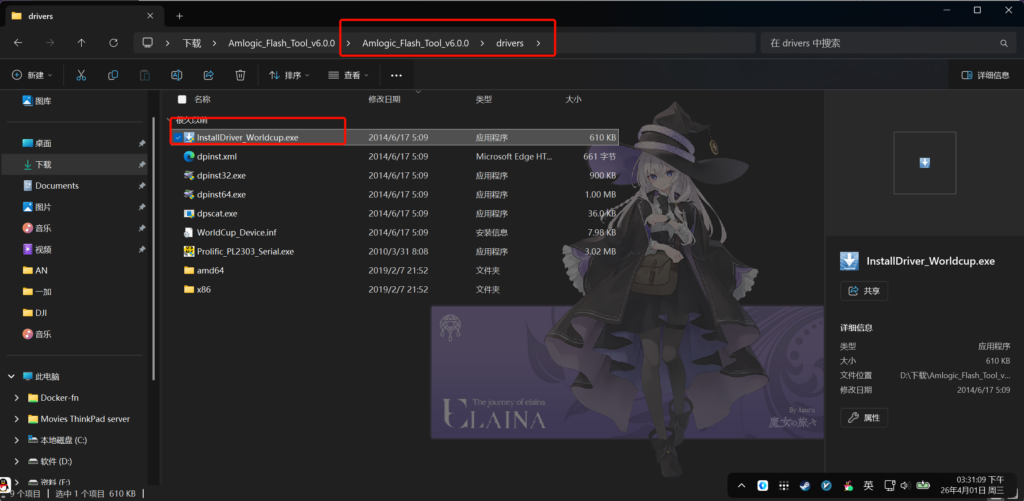Uncheck the InstallDriver_Worldcup.exe selection checkbox
The image size is (1024, 501).
(x=177, y=137)
